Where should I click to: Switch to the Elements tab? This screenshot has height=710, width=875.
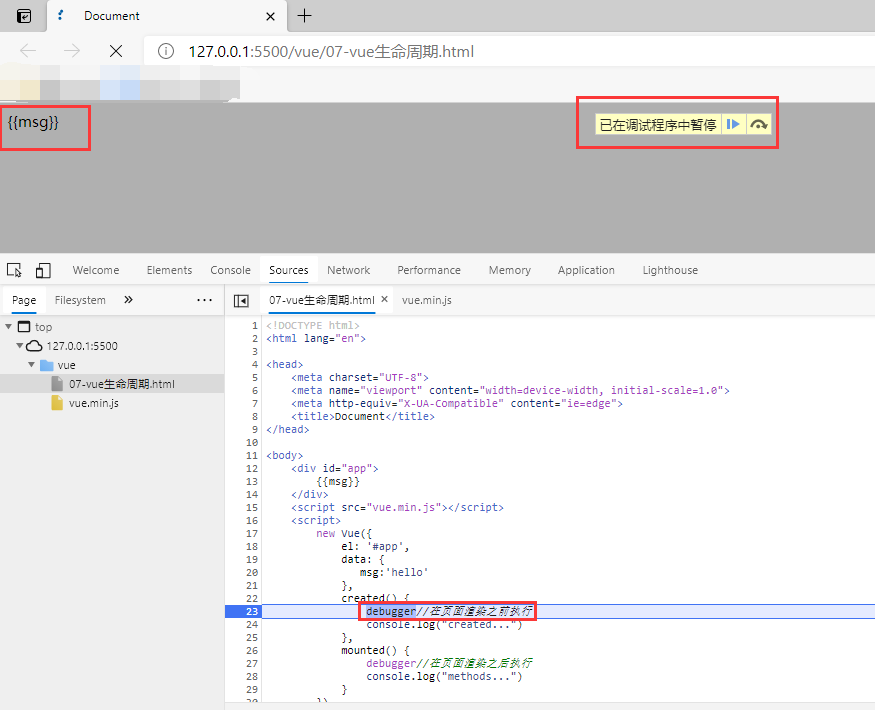(x=169, y=270)
